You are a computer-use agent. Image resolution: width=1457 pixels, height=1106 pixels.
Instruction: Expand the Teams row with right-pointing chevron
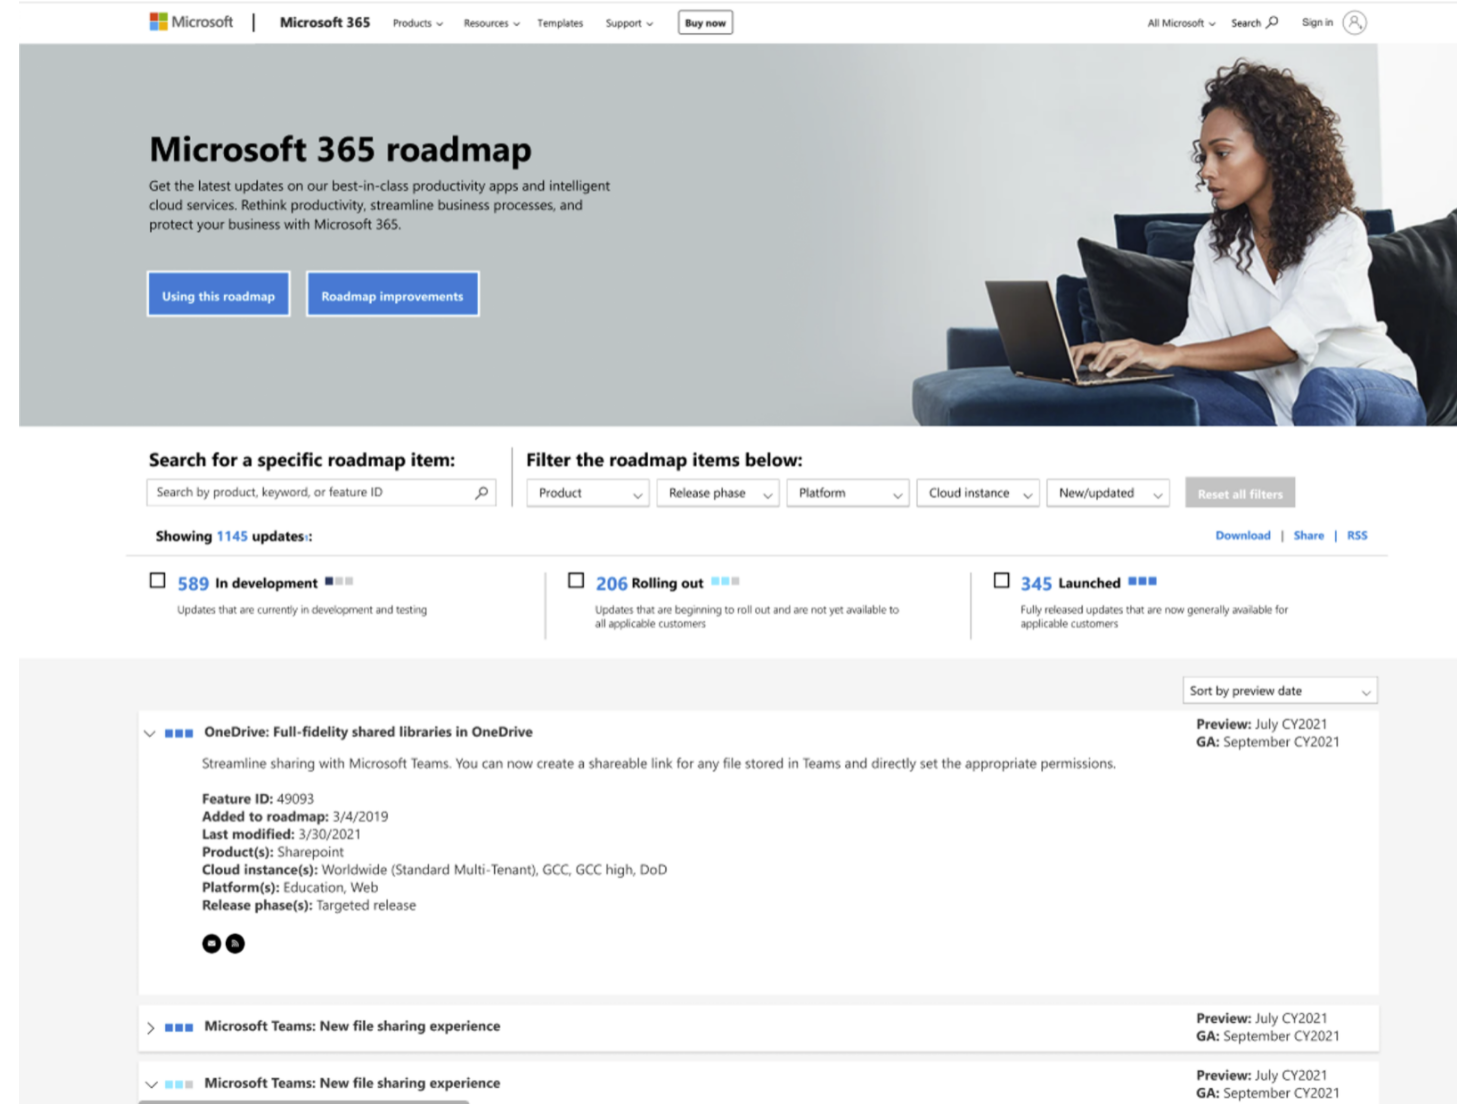150,1028
